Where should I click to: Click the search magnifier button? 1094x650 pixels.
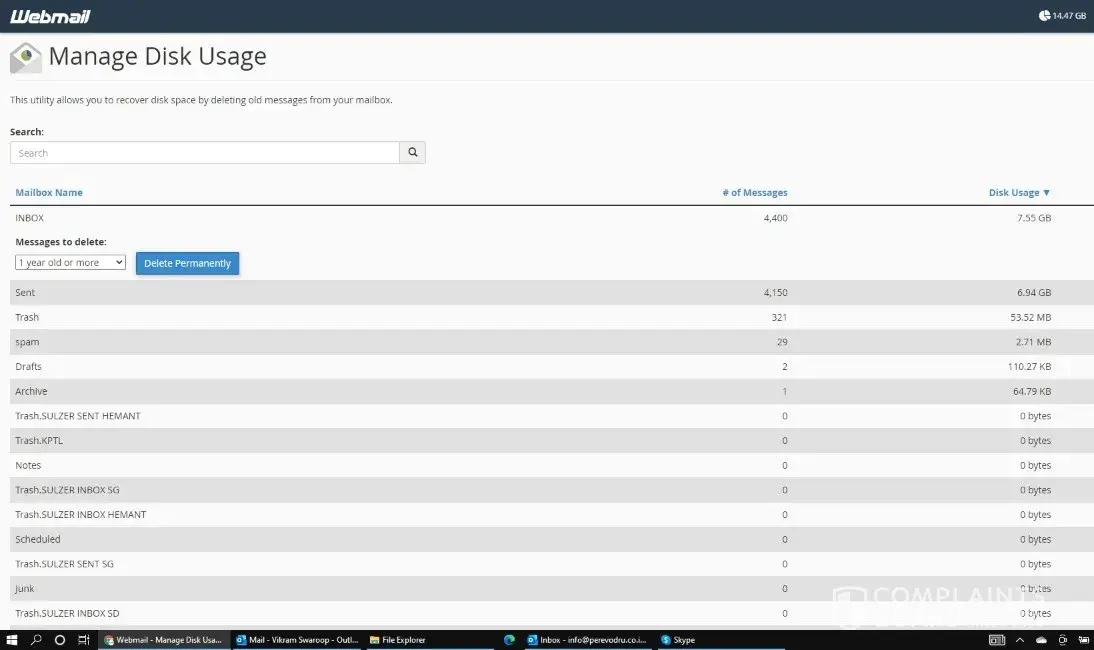(412, 153)
